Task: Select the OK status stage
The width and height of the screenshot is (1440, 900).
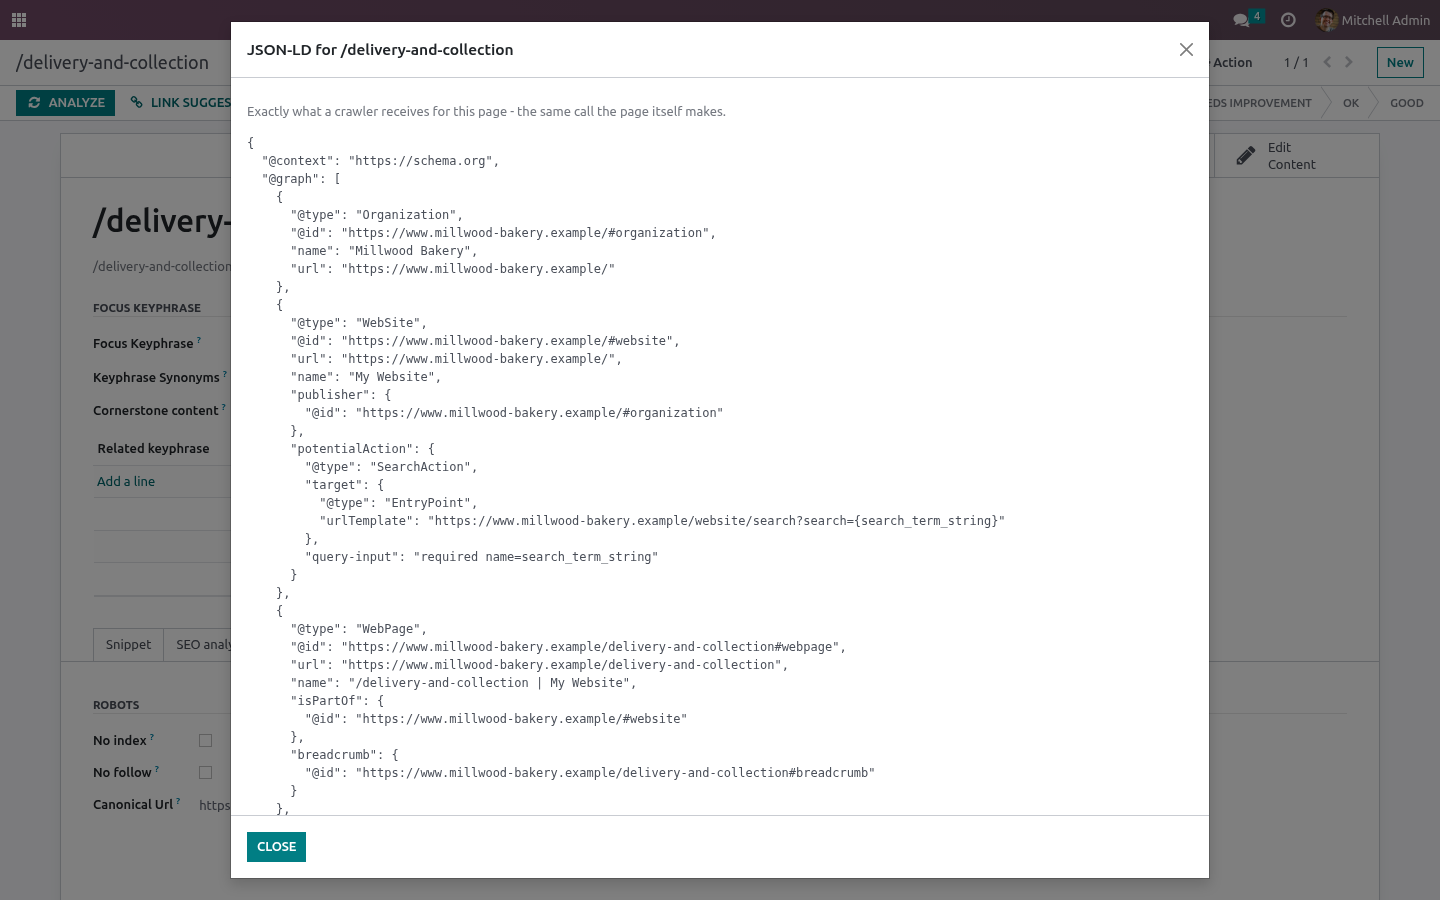Action: 1351,103
